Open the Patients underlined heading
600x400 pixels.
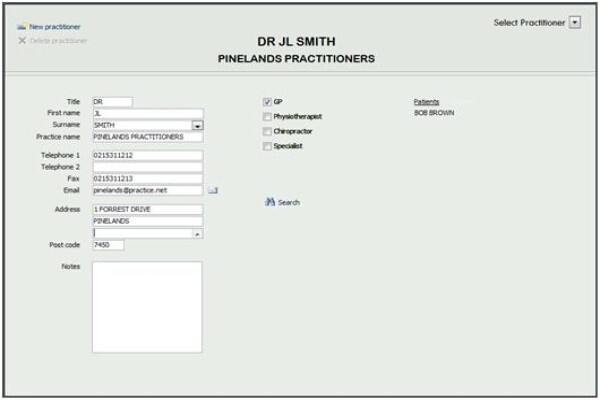tap(426, 102)
